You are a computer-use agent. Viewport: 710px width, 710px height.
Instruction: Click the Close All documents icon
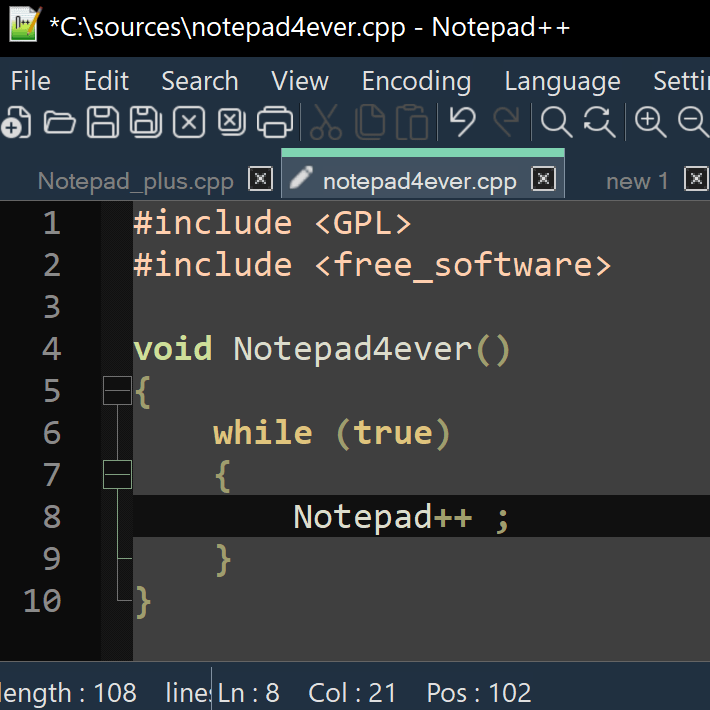(232, 122)
